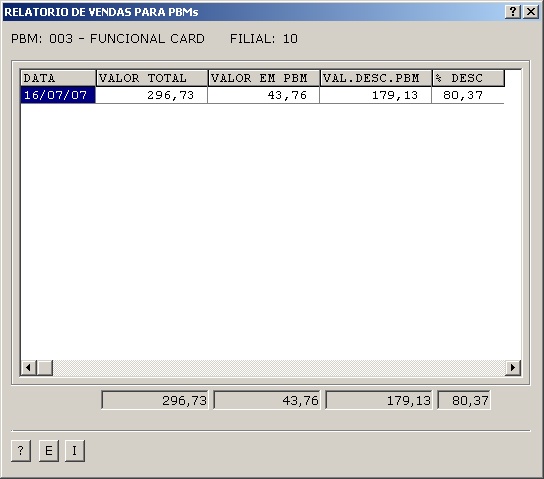Click the VAL.DESC.PBM column header
The height and width of the screenshot is (479, 544).
(376, 78)
